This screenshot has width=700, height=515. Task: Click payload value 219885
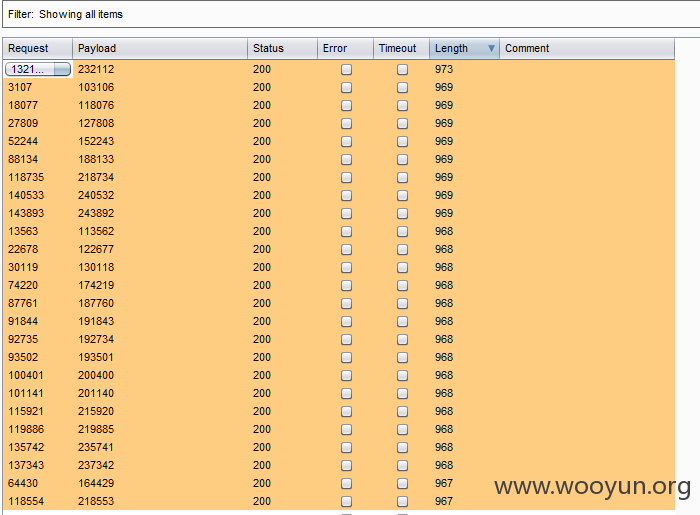click(x=96, y=429)
